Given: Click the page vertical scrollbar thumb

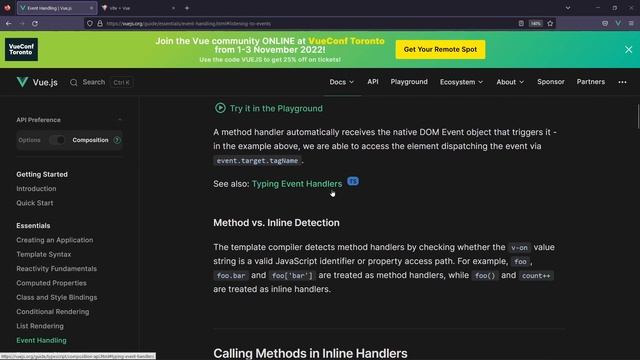Looking at the screenshot, I should [638, 116].
